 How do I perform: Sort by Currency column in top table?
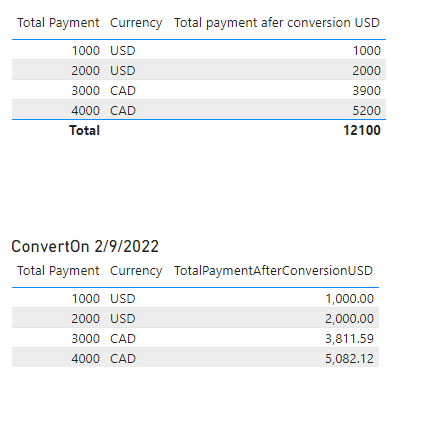pyautogui.click(x=136, y=23)
